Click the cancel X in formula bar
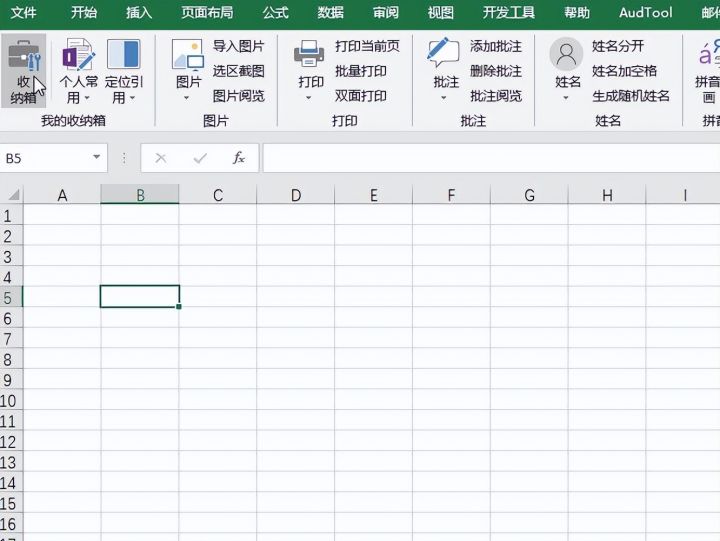This screenshot has width=720, height=541. [x=161, y=158]
